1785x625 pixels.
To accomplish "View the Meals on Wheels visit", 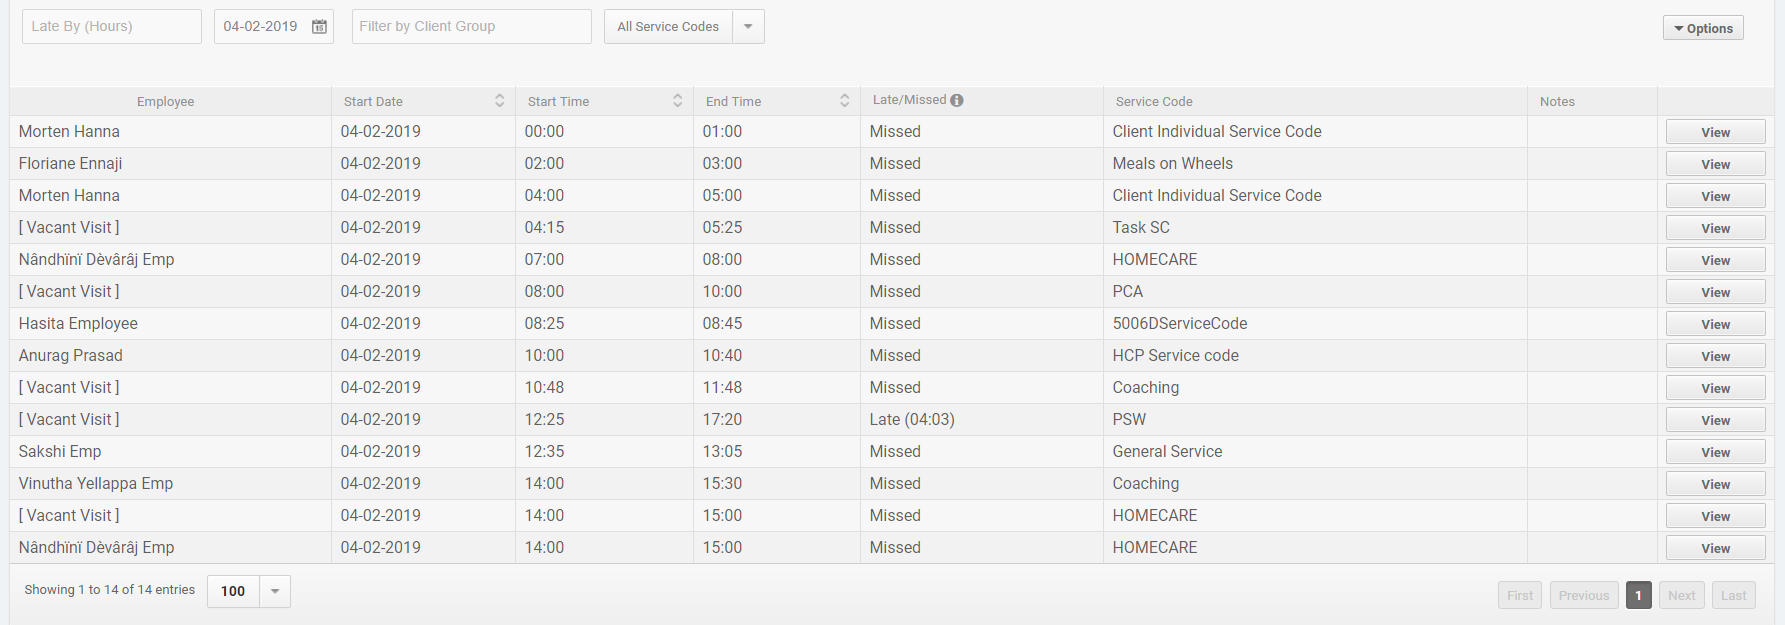I will 1715,165.
